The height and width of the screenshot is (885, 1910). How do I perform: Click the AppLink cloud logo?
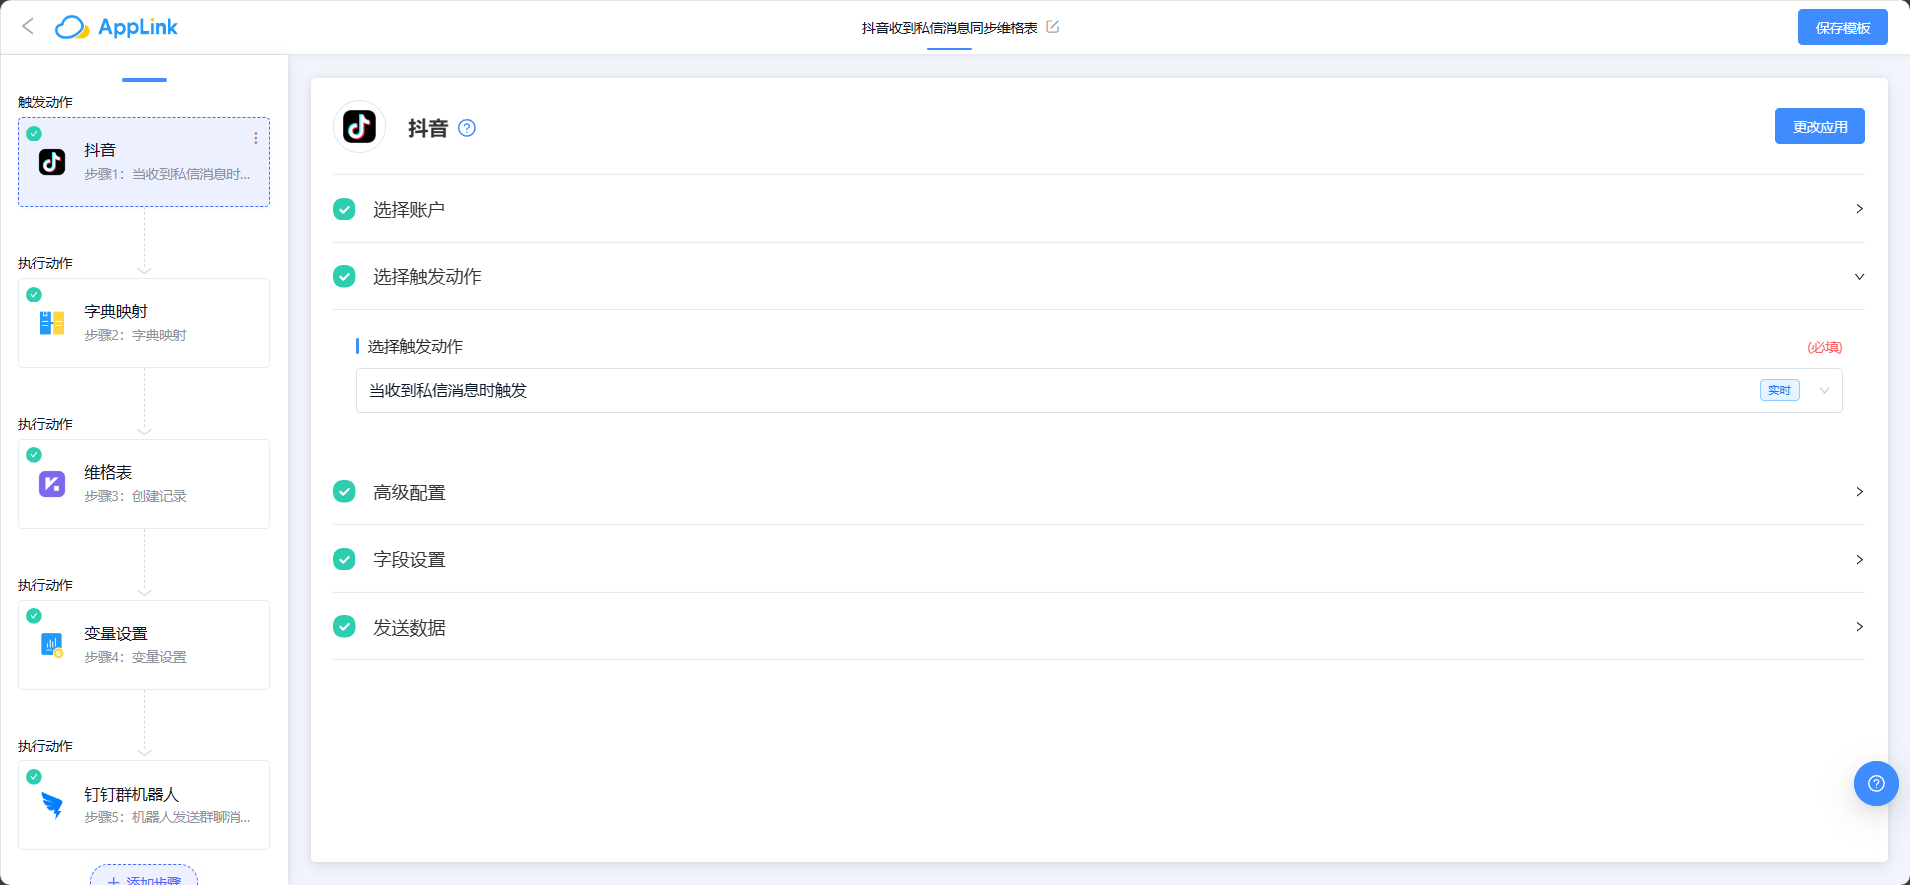[x=72, y=27]
